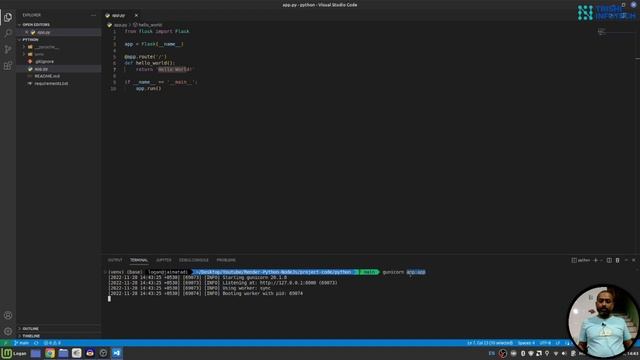Click the Explorer more actions ellipsis
This screenshot has height=360, width=640.
[x=93, y=15]
